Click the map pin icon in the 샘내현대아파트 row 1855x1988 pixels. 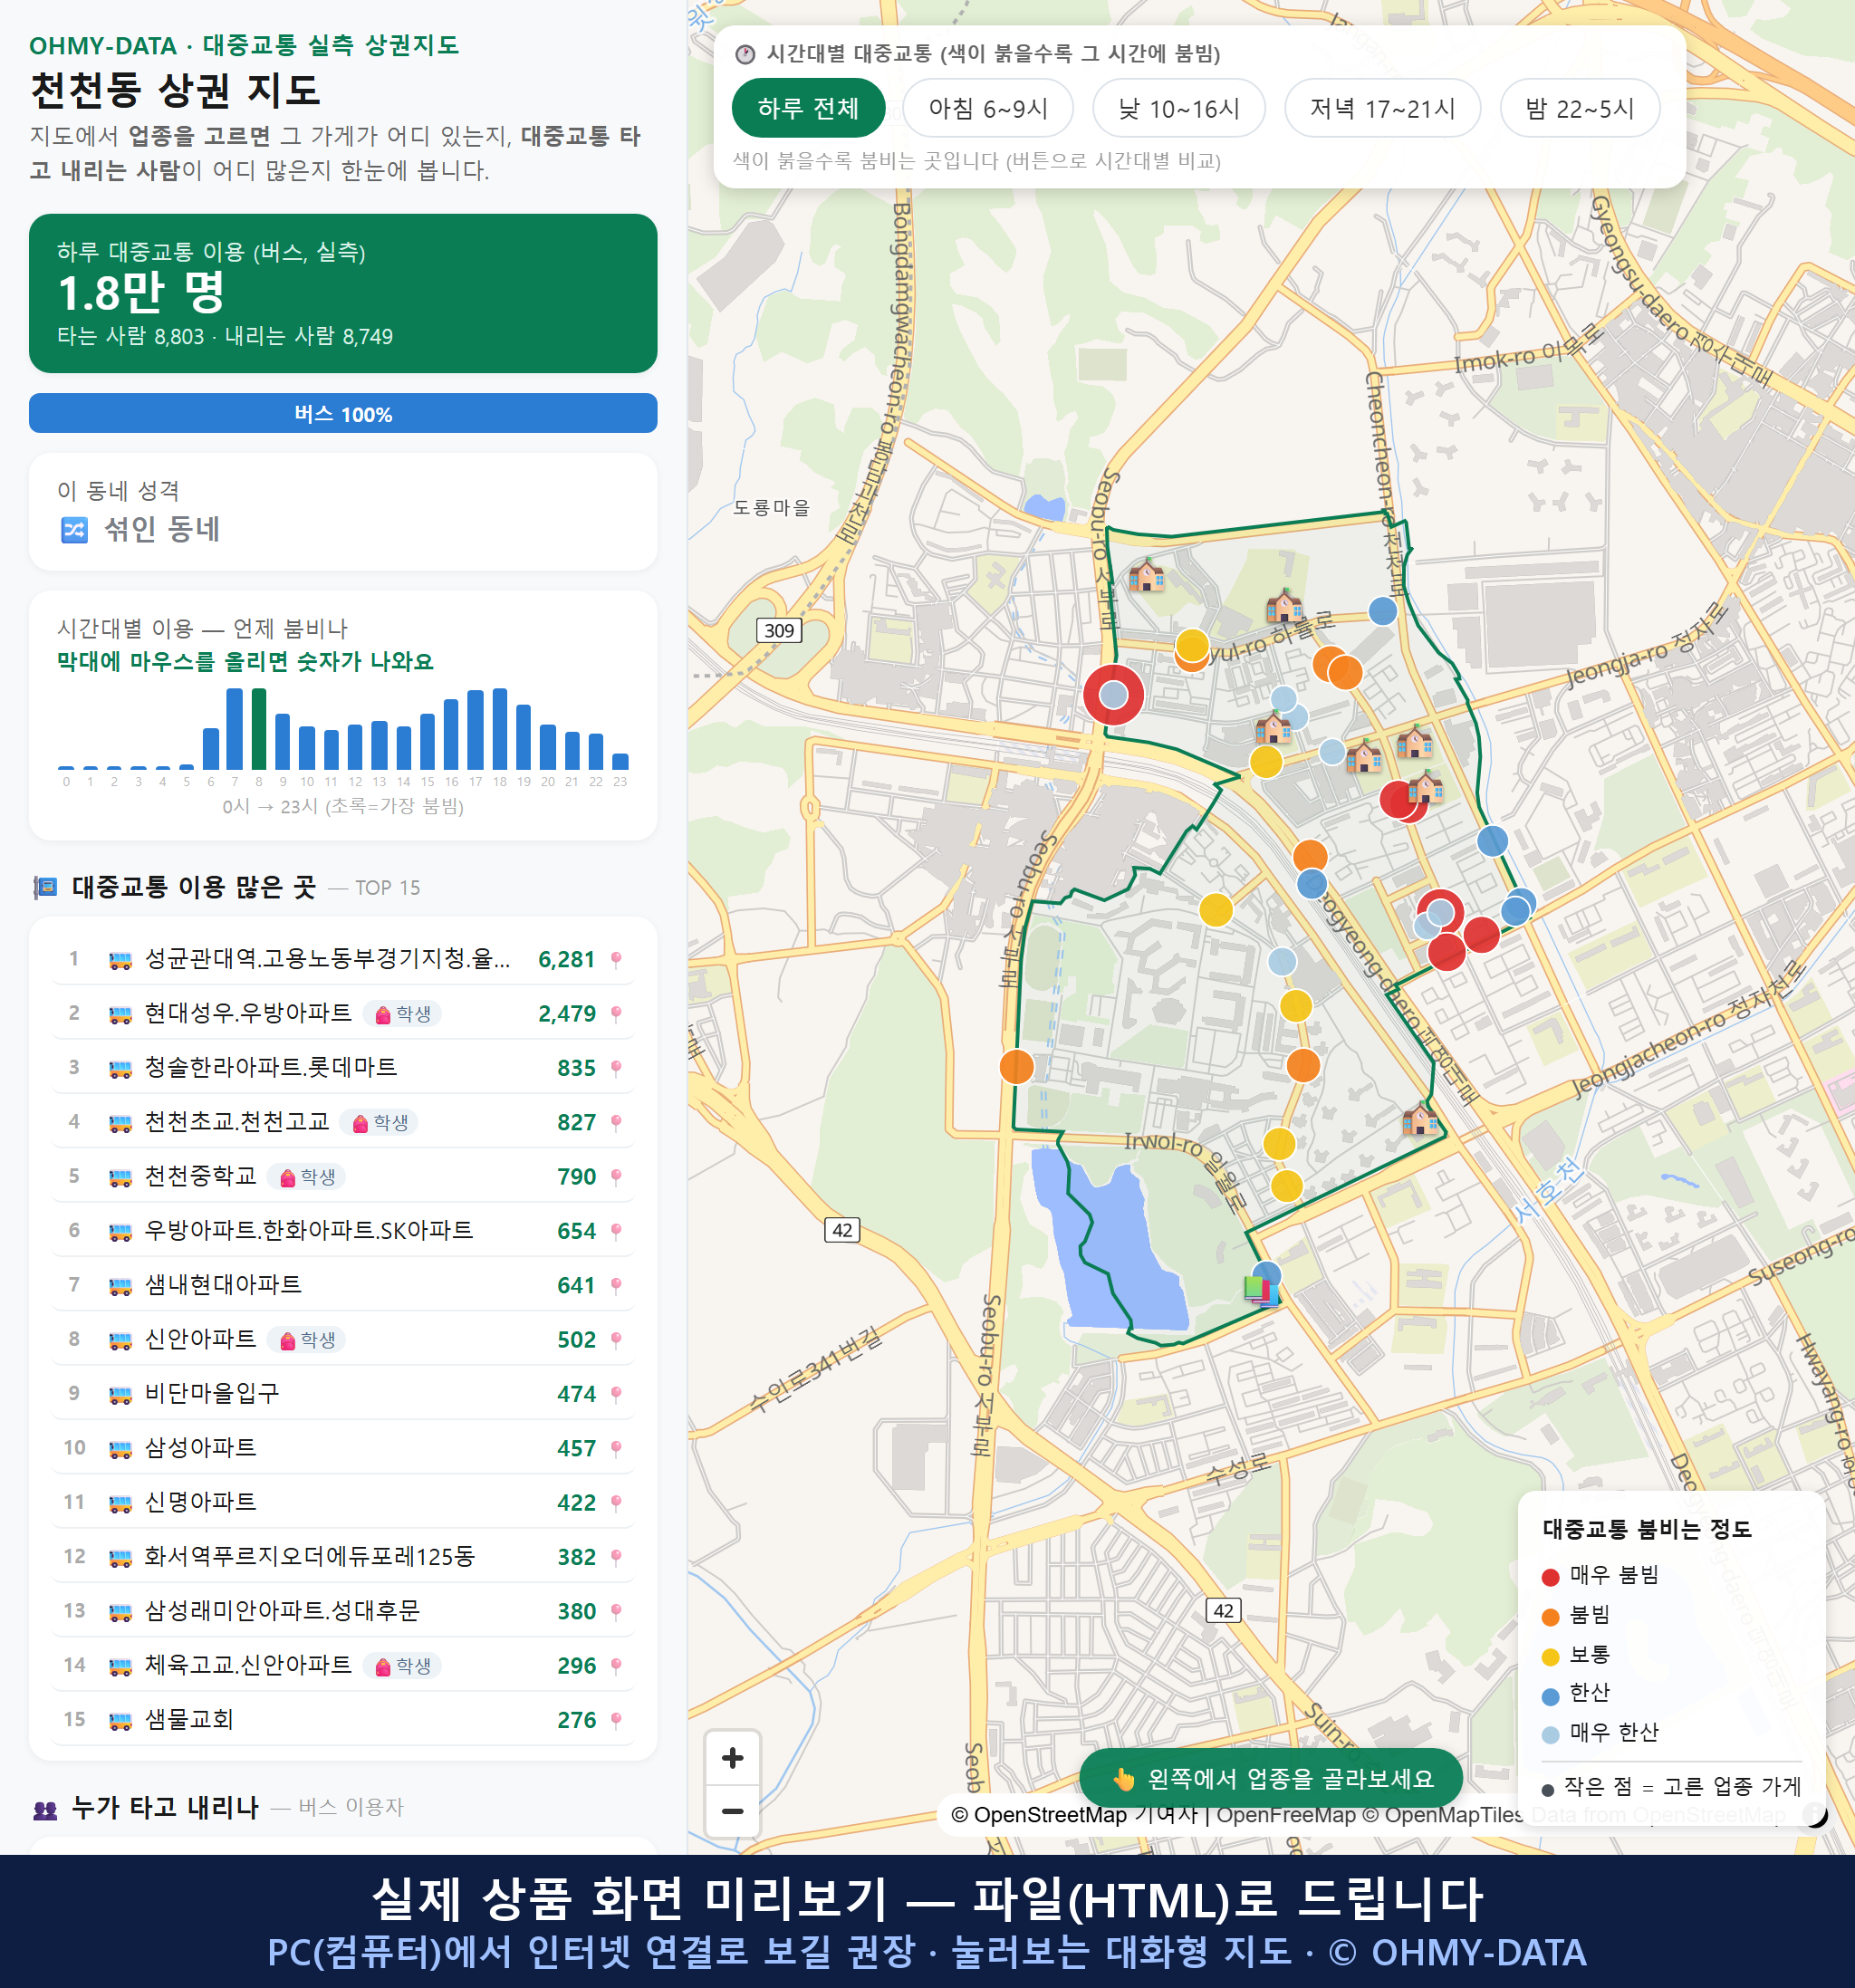(x=616, y=1286)
